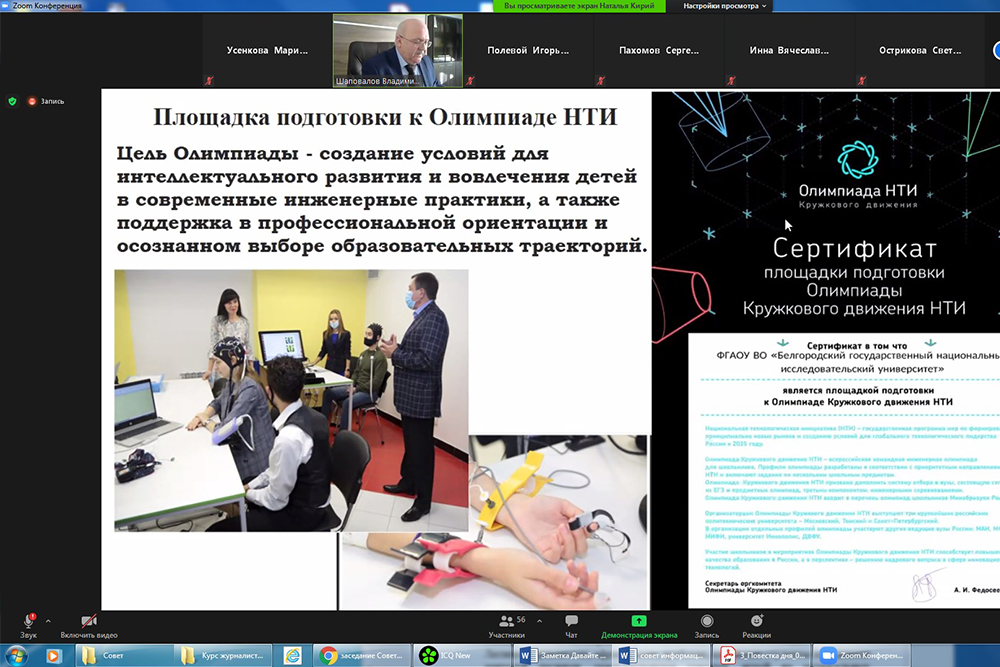The image size is (1000, 667).
Task: Click the green encryption shield icon
Action: 12,101
